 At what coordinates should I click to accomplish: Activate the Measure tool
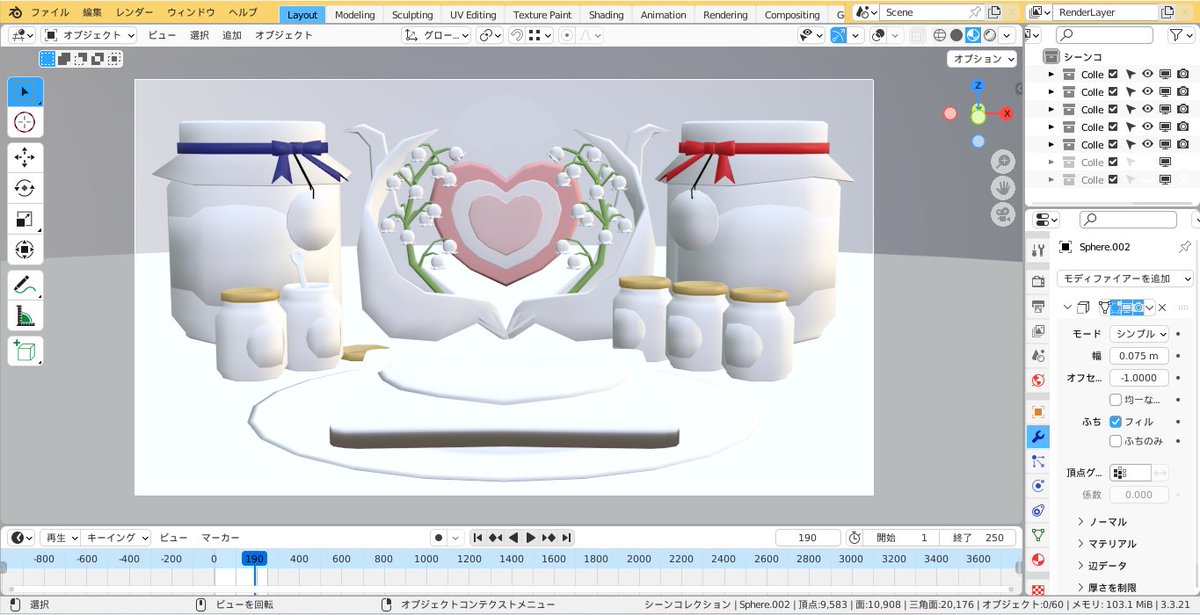[x=25, y=316]
